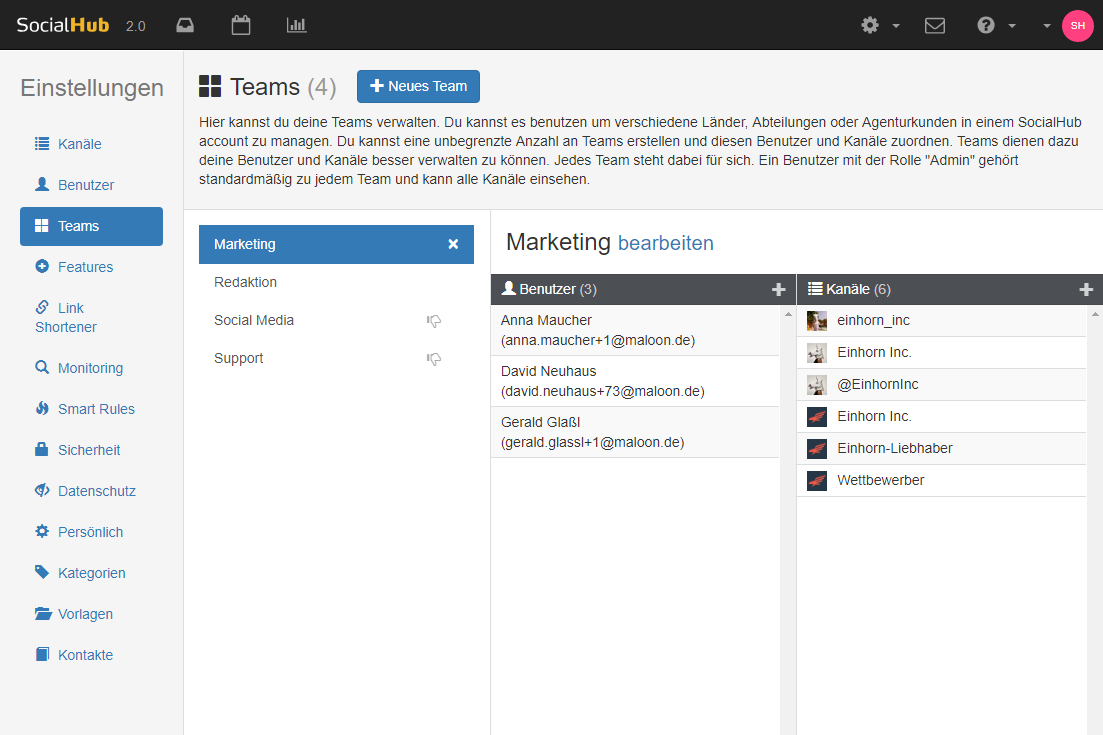Image resolution: width=1103 pixels, height=735 pixels.
Task: Open the envelope messages icon
Action: [934, 26]
